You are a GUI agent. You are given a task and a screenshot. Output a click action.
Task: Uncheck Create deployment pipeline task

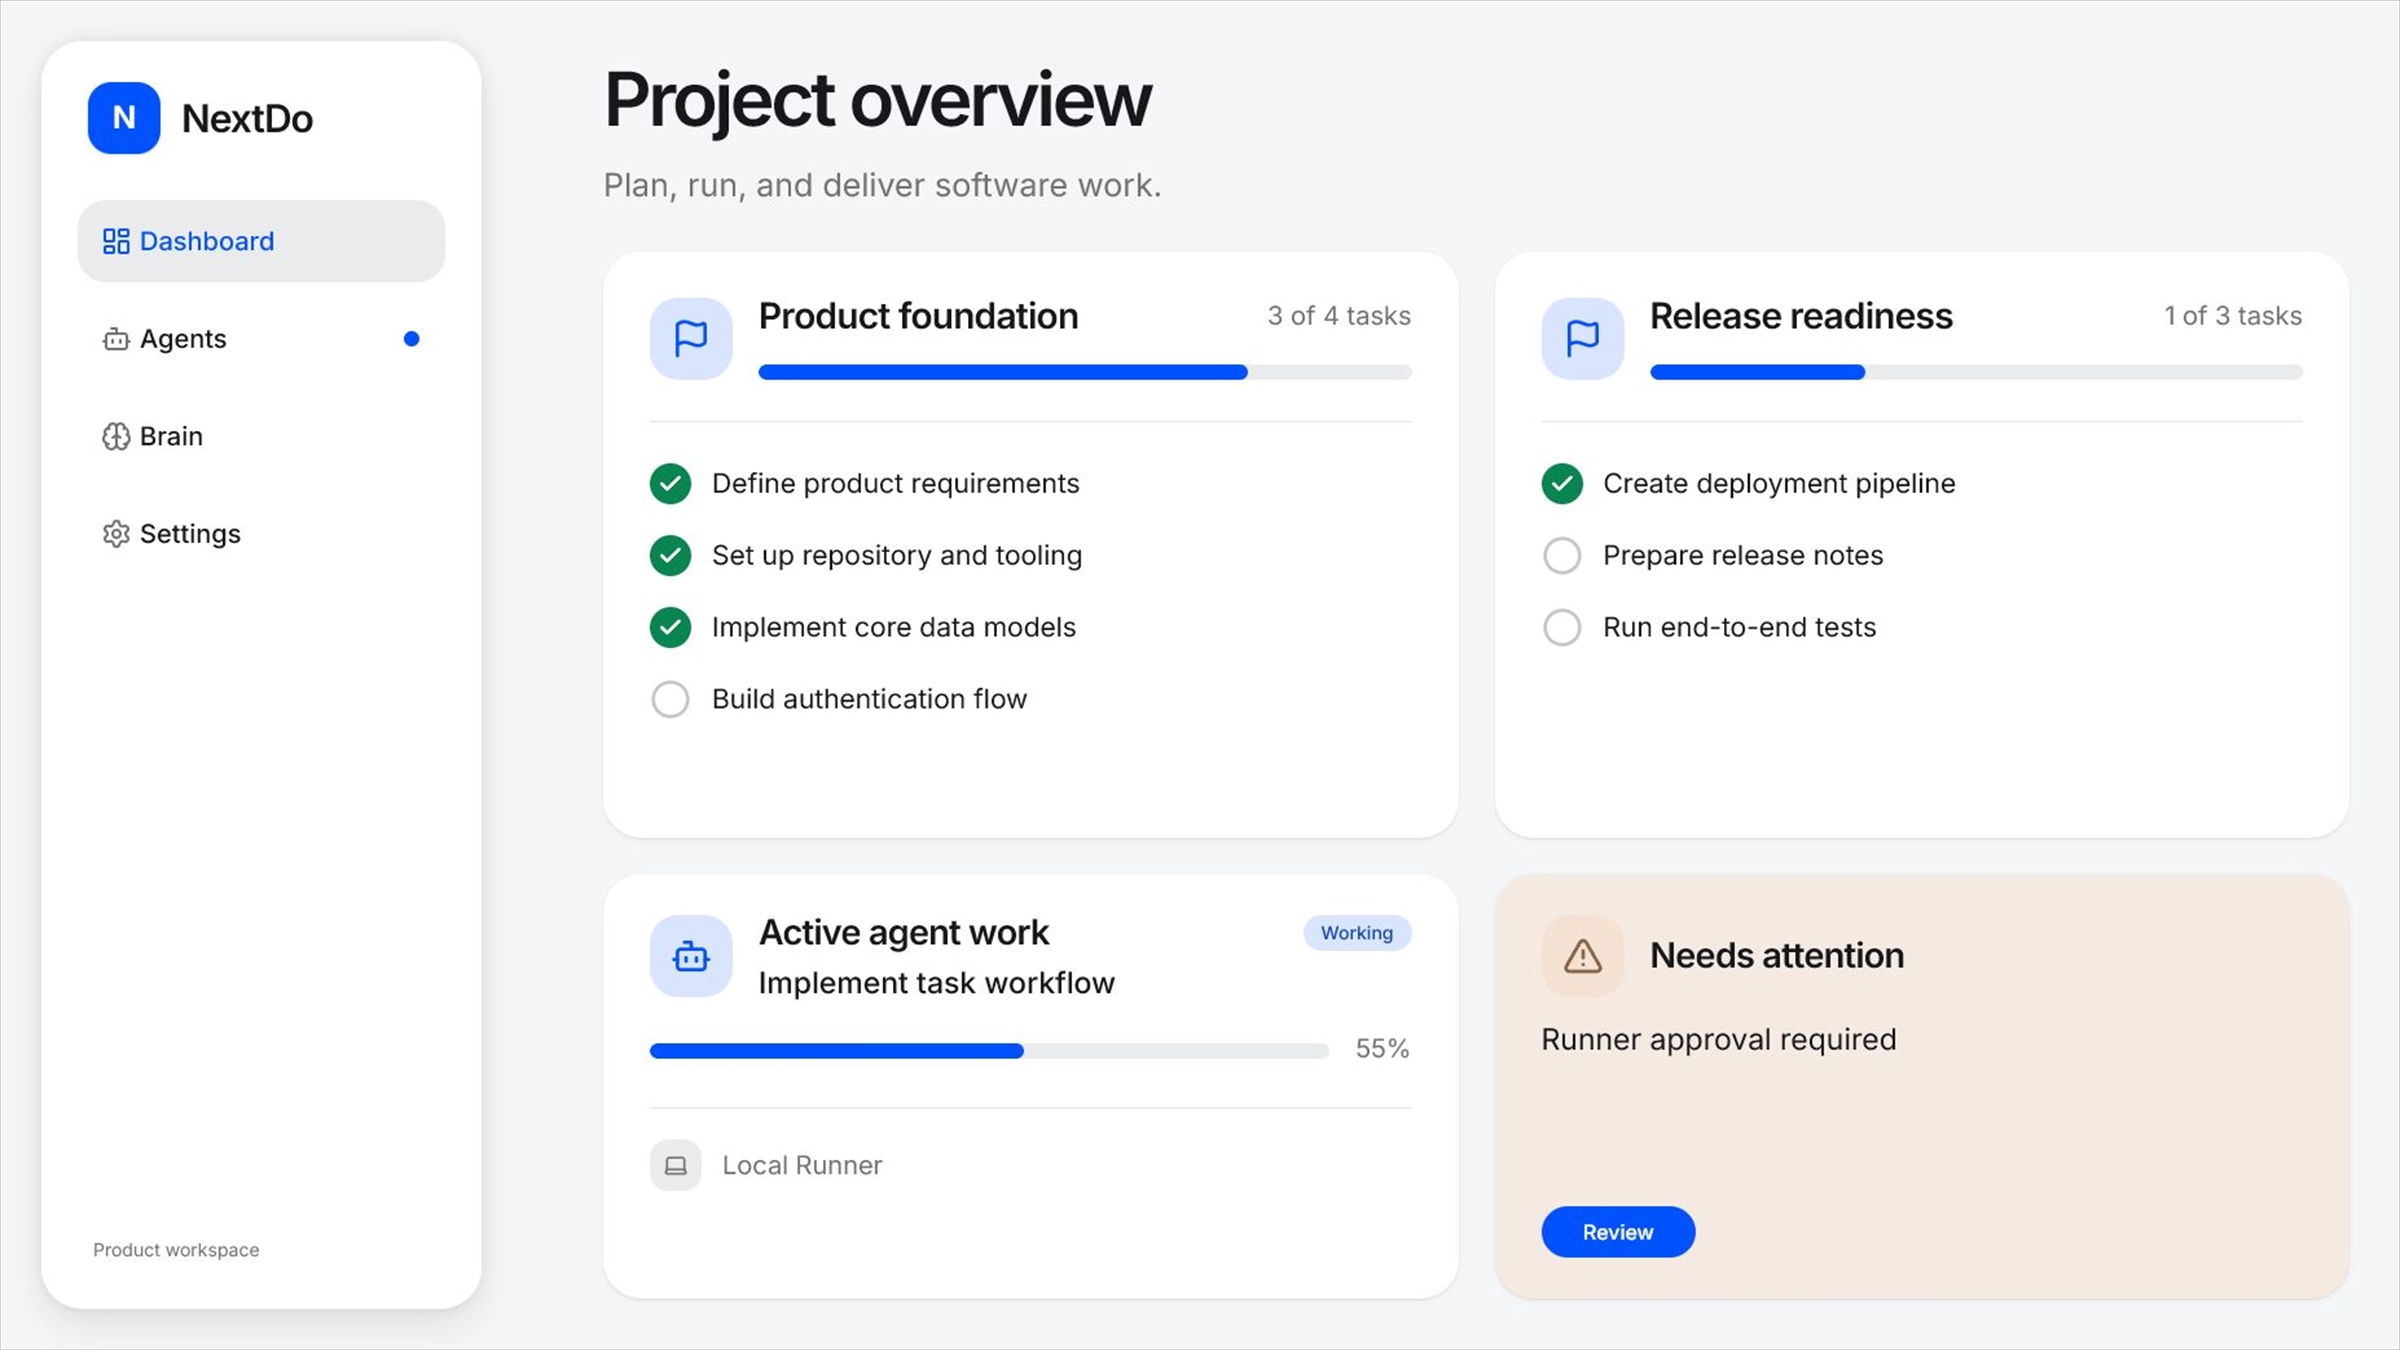pyautogui.click(x=1562, y=484)
